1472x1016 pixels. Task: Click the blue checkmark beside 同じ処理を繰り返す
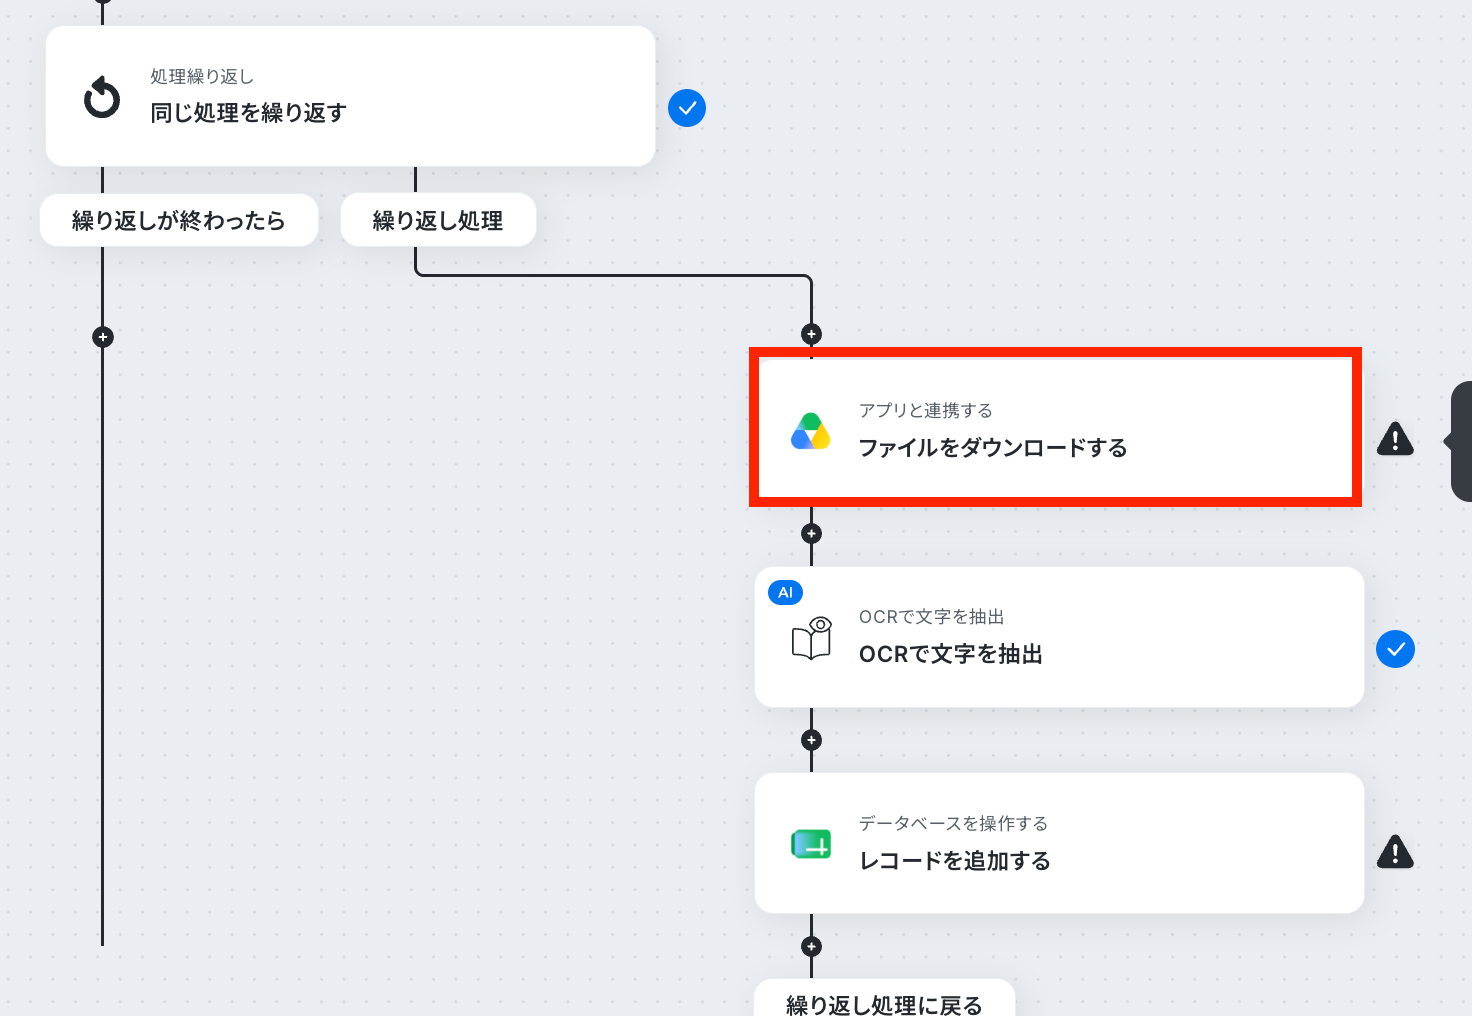[687, 108]
